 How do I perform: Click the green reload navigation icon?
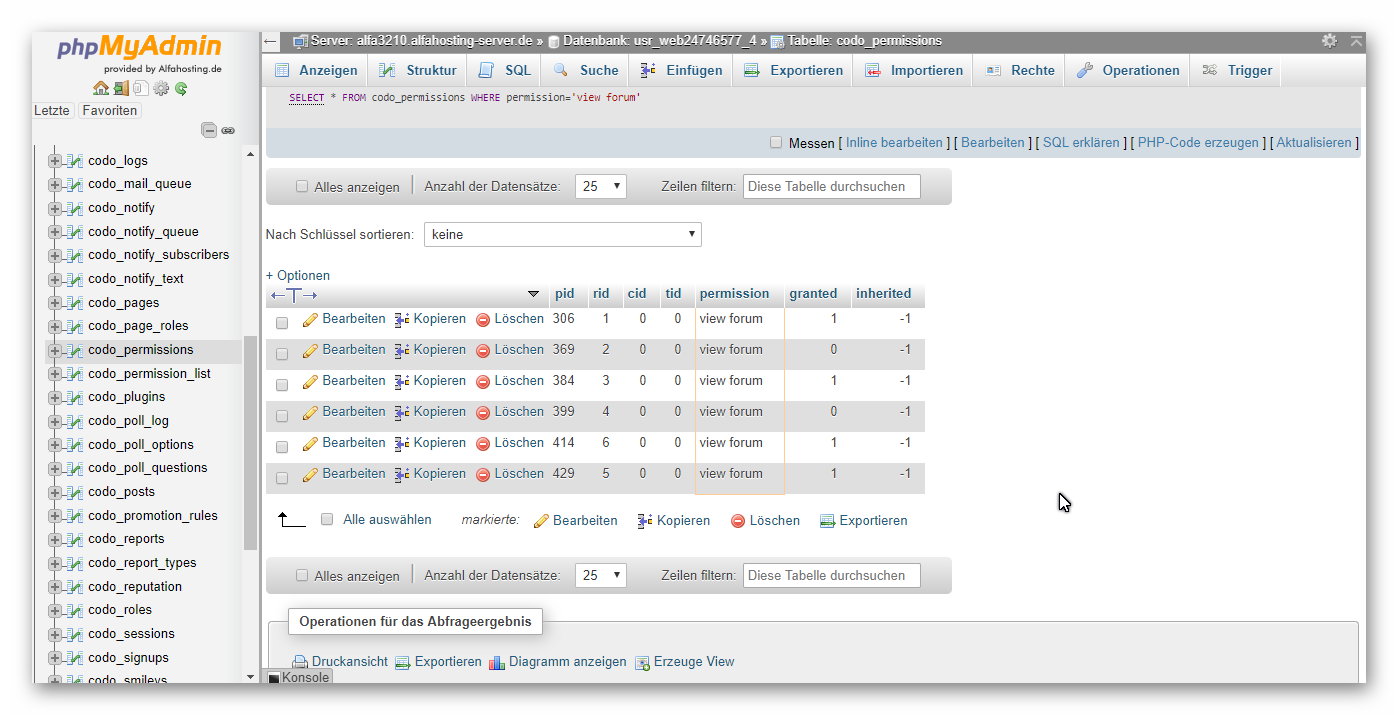point(181,89)
